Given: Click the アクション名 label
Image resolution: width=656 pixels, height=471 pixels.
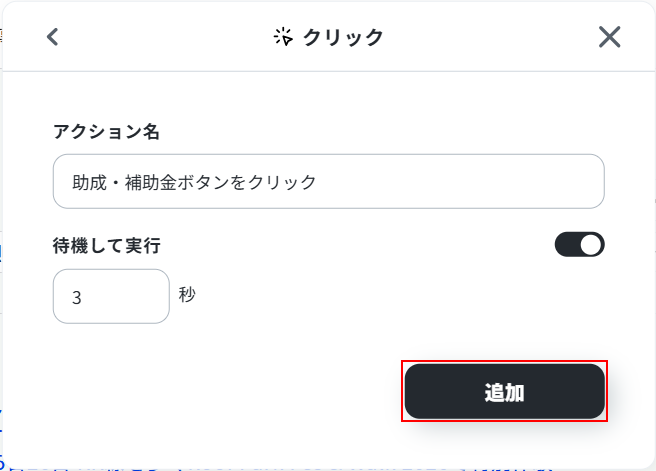Looking at the screenshot, I should [106, 131].
